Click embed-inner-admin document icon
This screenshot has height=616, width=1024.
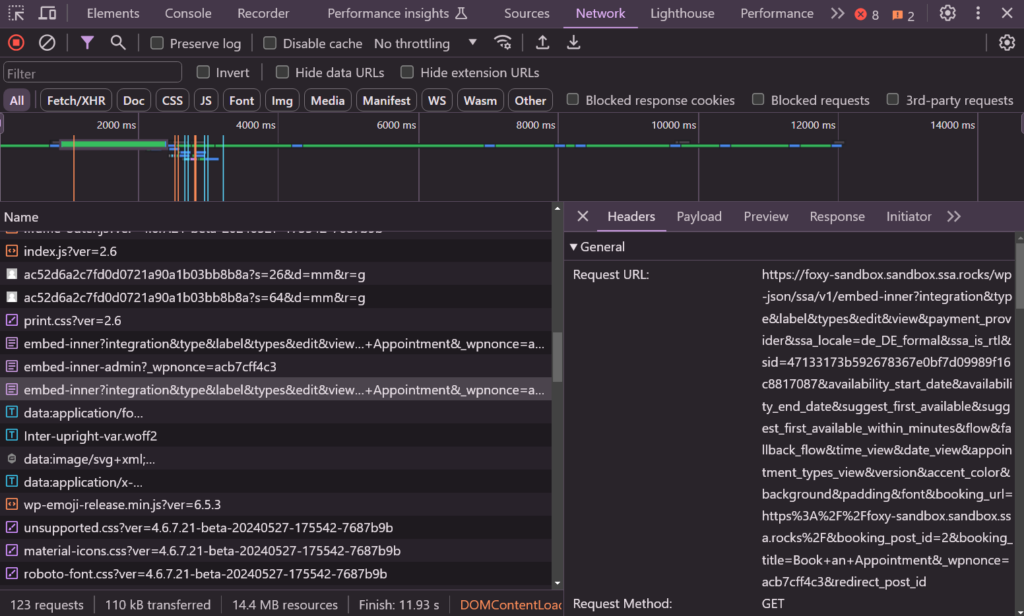12,366
